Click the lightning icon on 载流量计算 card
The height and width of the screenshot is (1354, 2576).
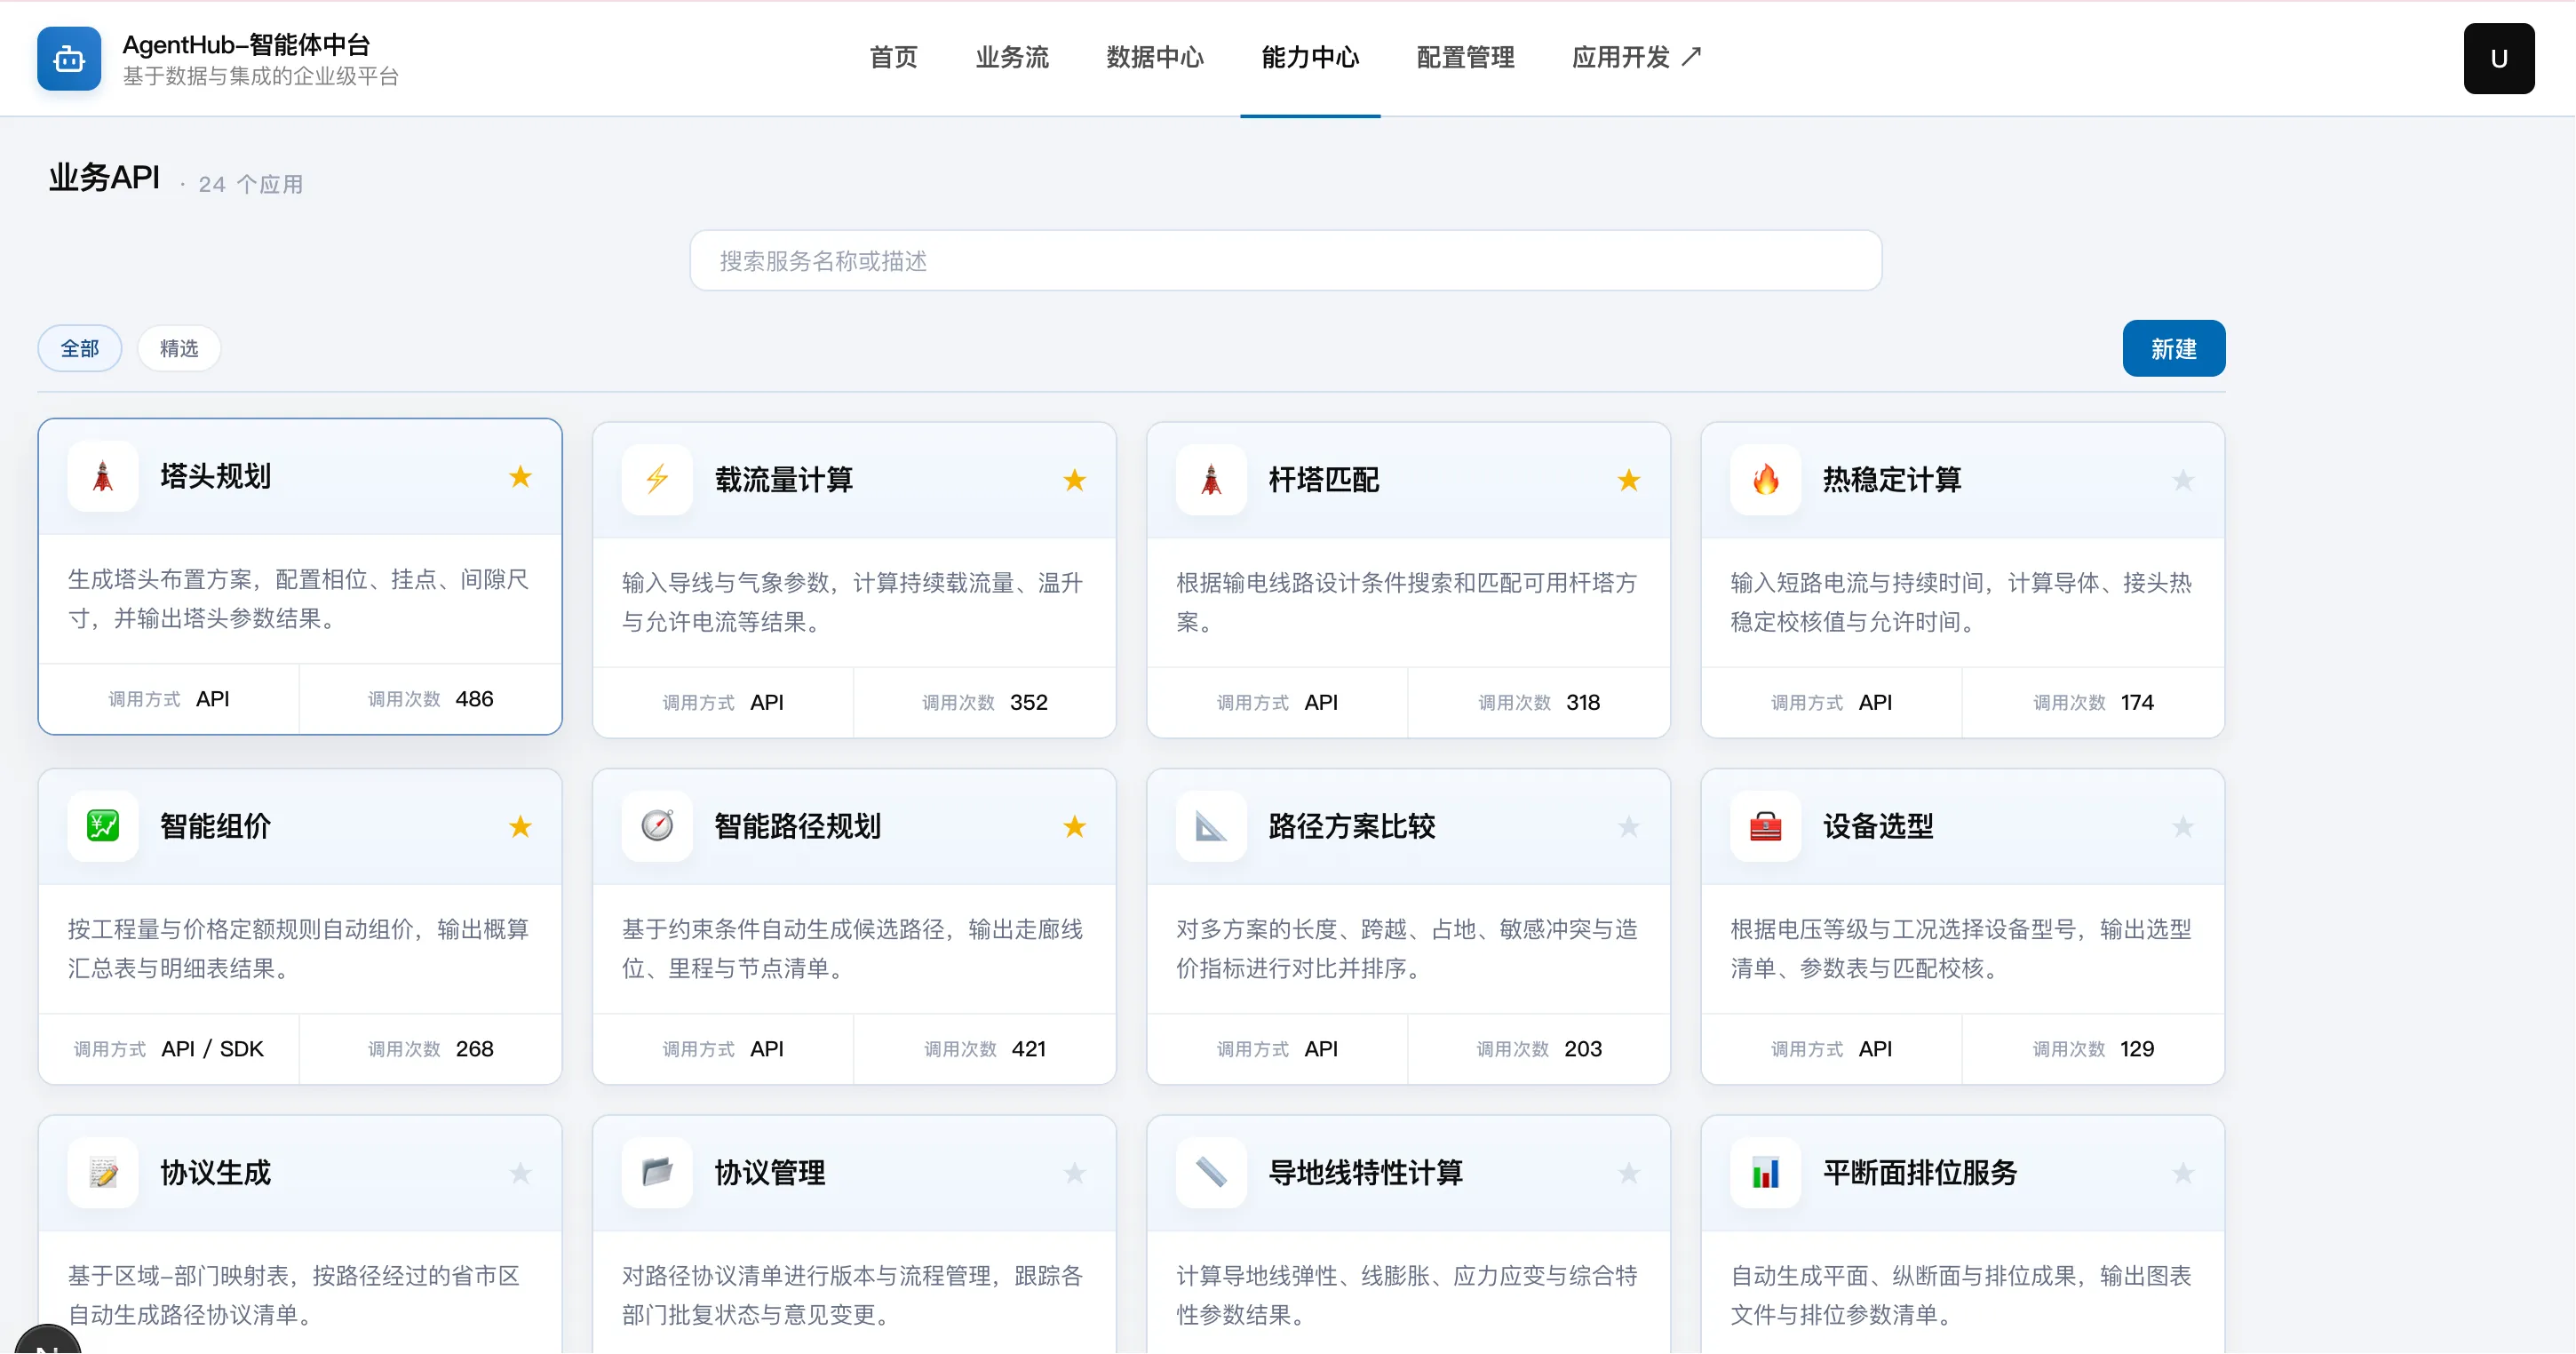[657, 480]
